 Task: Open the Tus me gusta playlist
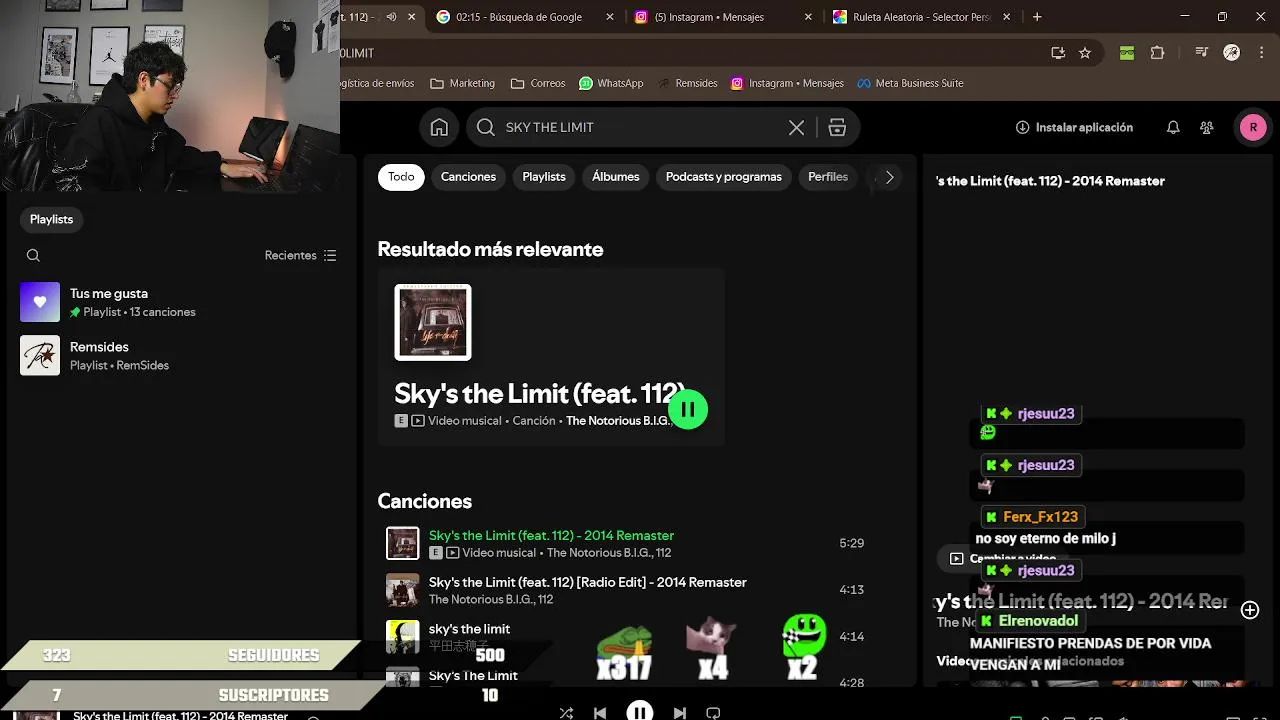[180, 302]
